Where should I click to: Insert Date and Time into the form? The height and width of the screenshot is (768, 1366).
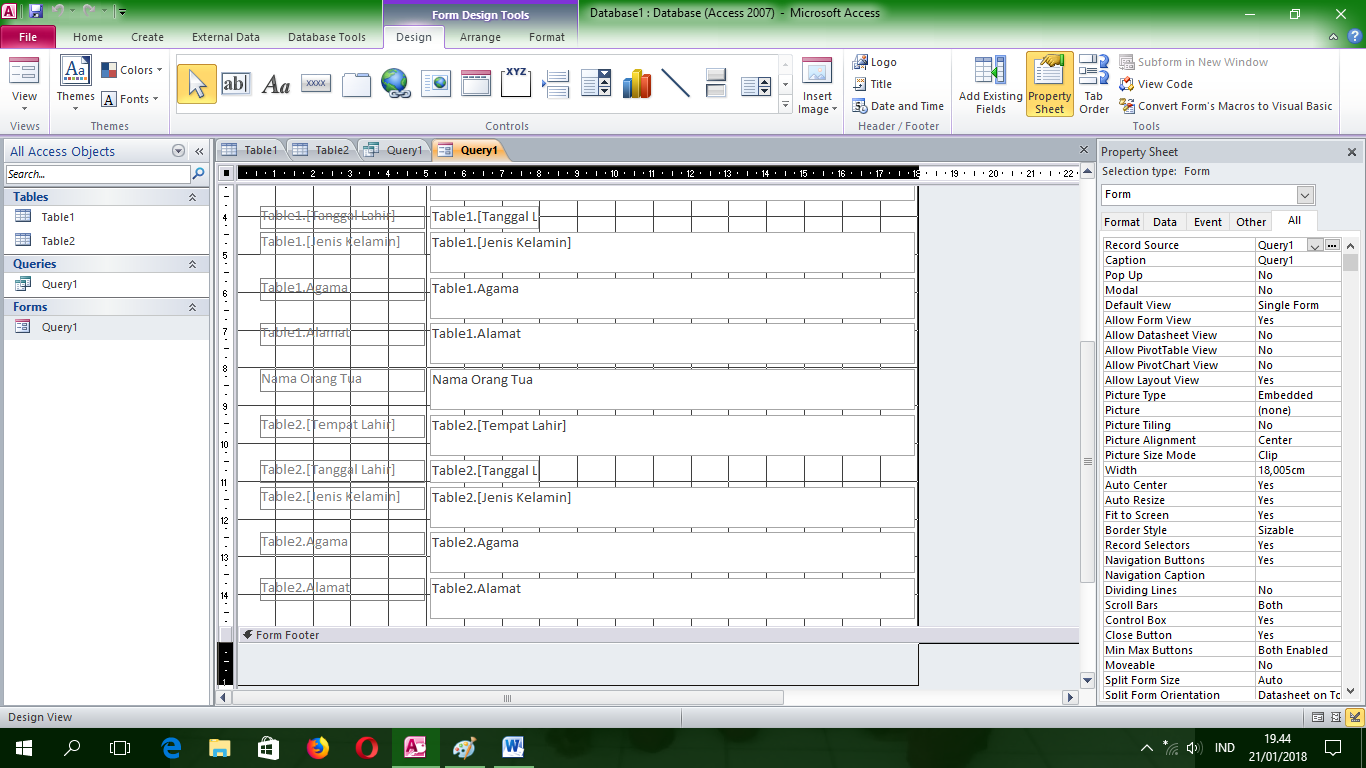[x=897, y=106]
